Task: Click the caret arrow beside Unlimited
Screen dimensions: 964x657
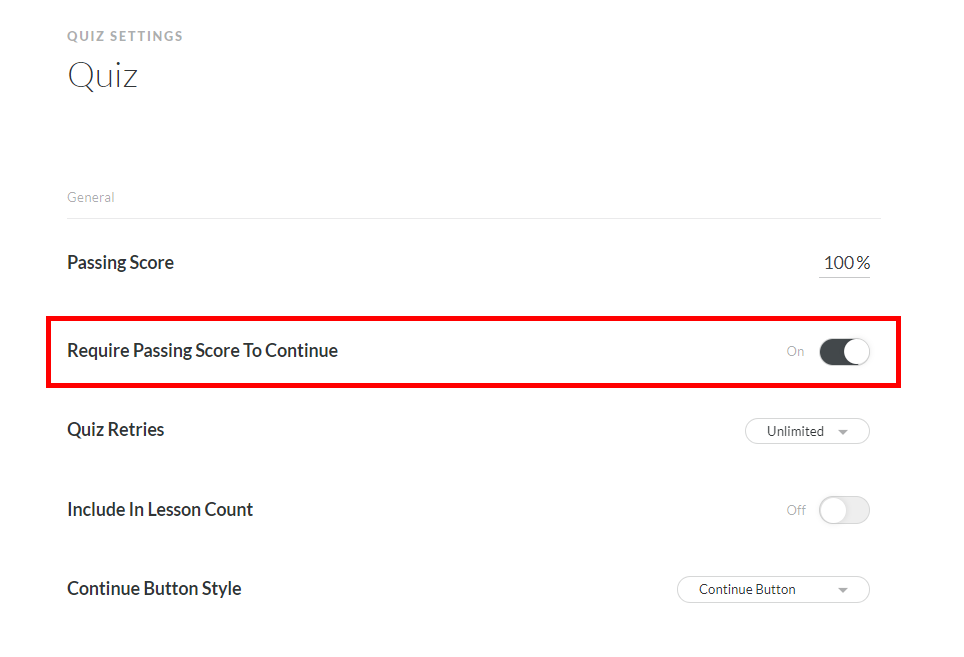Action: pos(843,432)
